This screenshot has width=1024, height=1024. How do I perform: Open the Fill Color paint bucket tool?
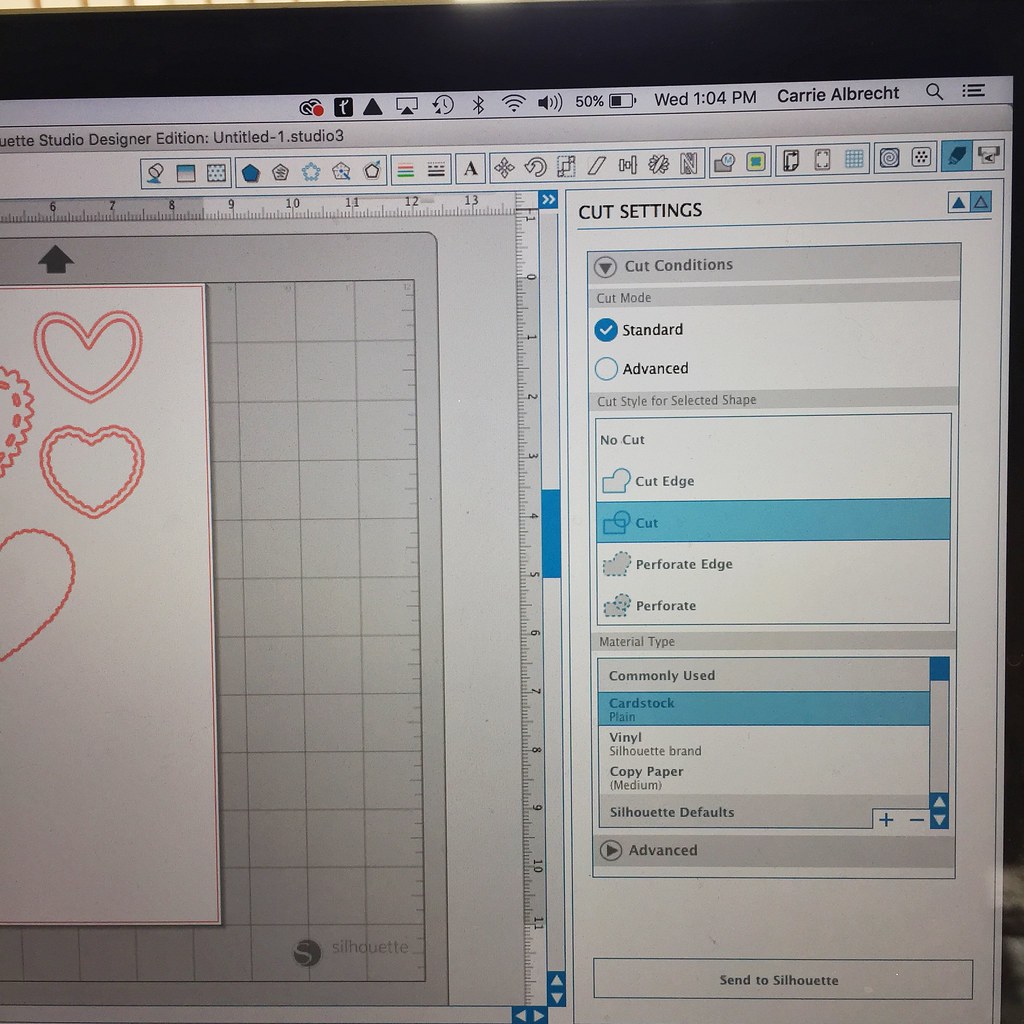click(x=155, y=173)
